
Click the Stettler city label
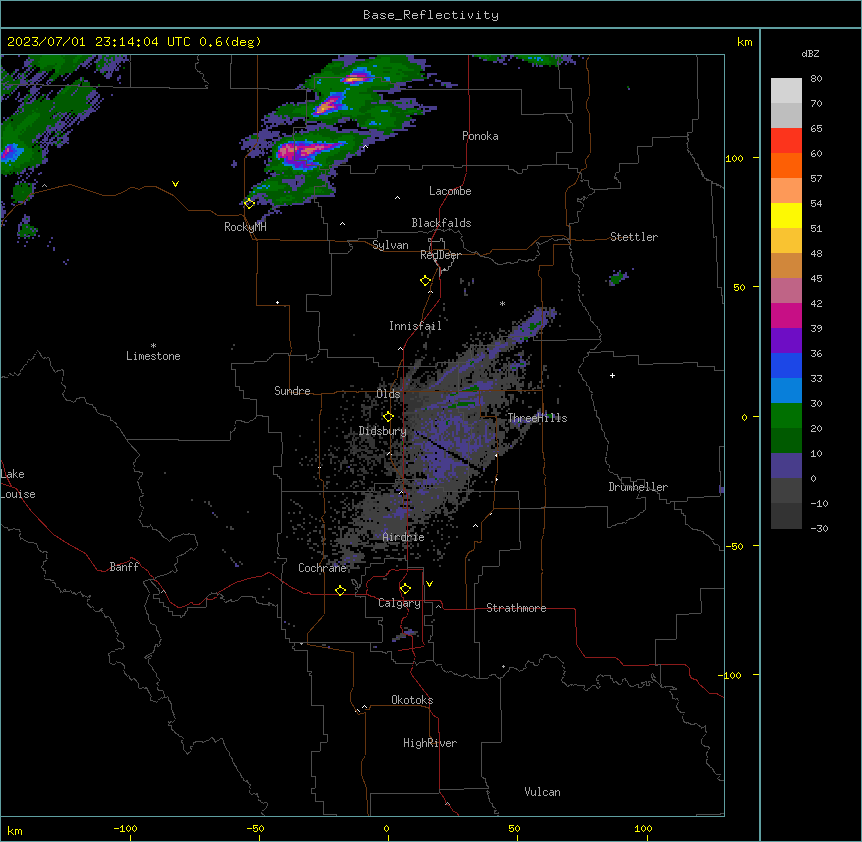634,237
